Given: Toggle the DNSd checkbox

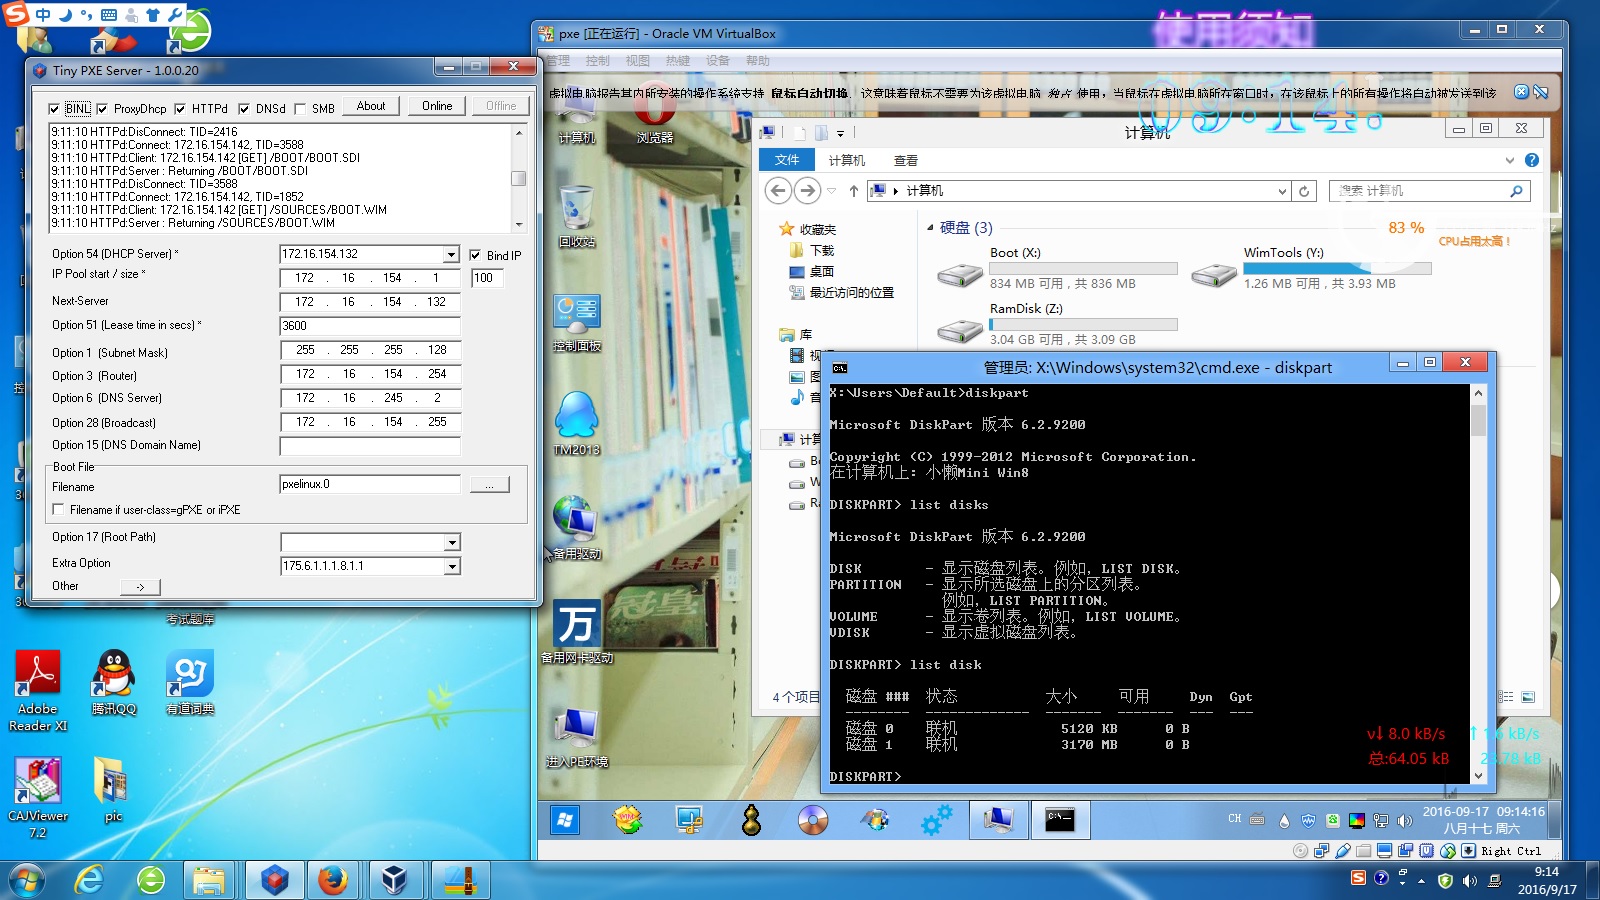Looking at the screenshot, I should pyautogui.click(x=244, y=109).
